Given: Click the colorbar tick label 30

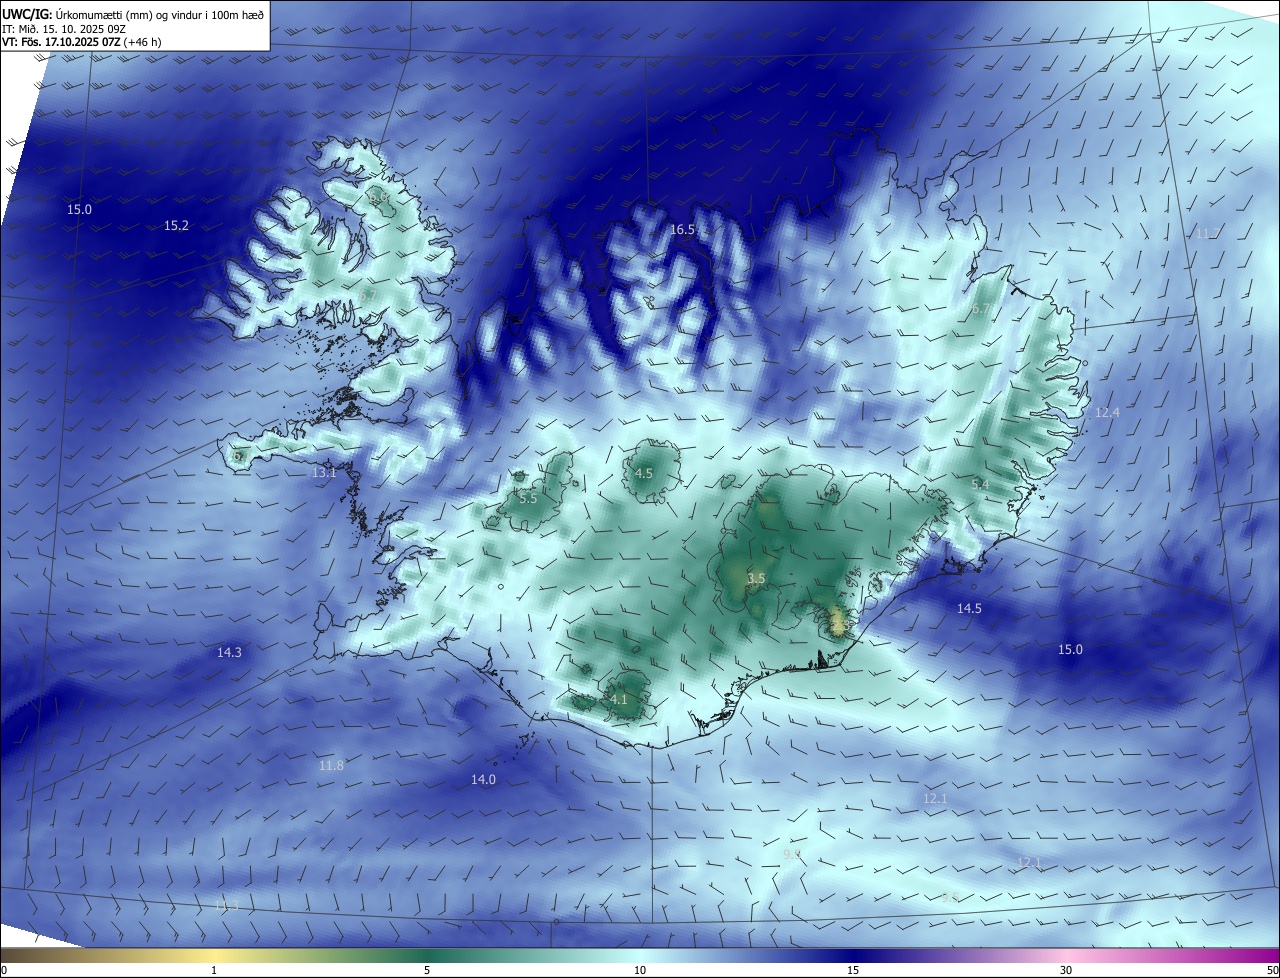Looking at the screenshot, I should click(x=1066, y=970).
